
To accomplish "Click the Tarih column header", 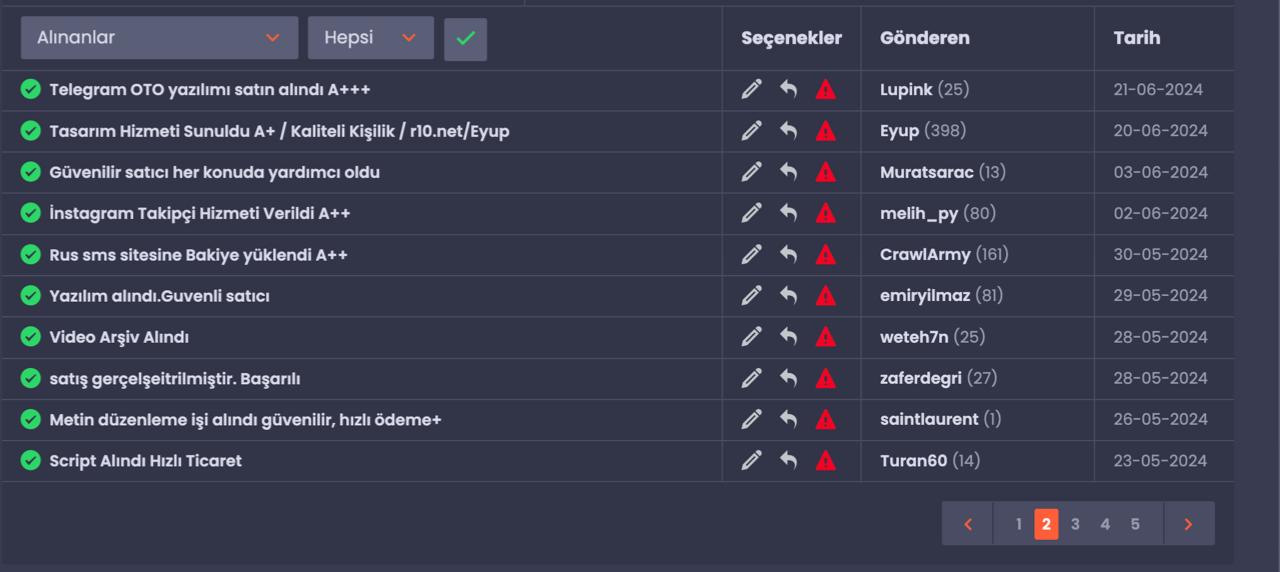I will [1137, 38].
